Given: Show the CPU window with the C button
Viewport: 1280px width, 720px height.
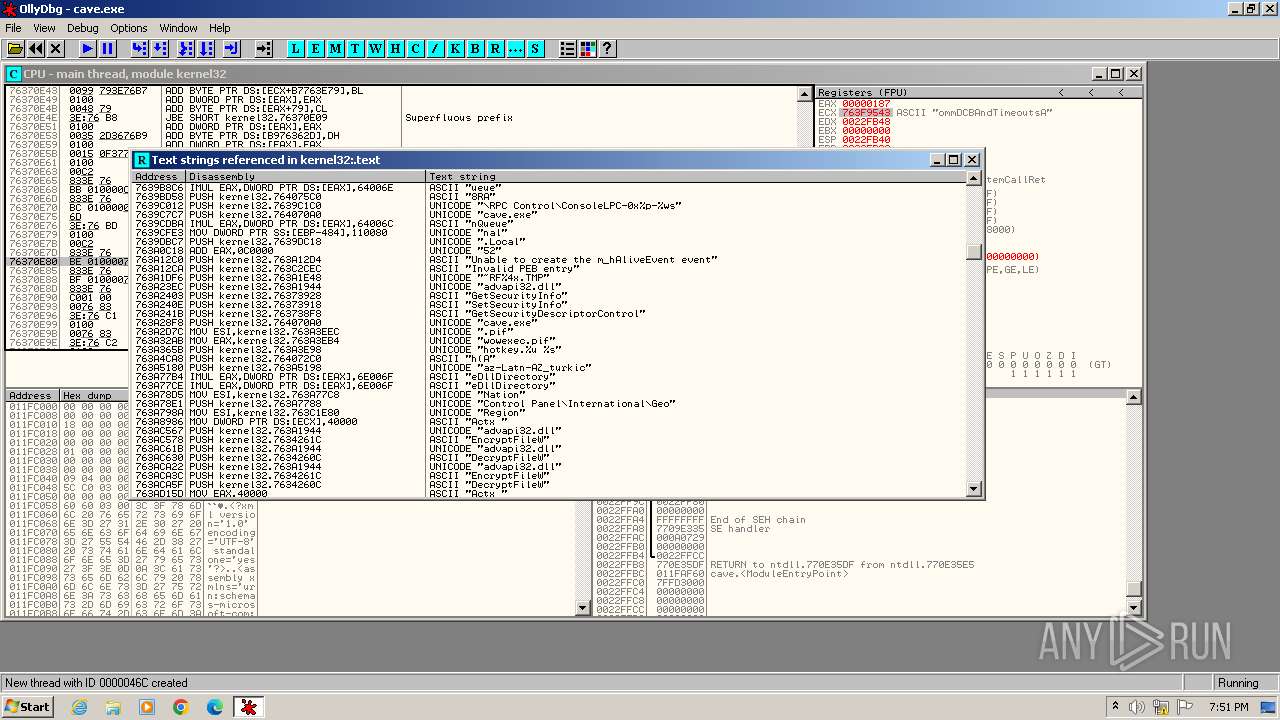Looking at the screenshot, I should click(x=416, y=48).
